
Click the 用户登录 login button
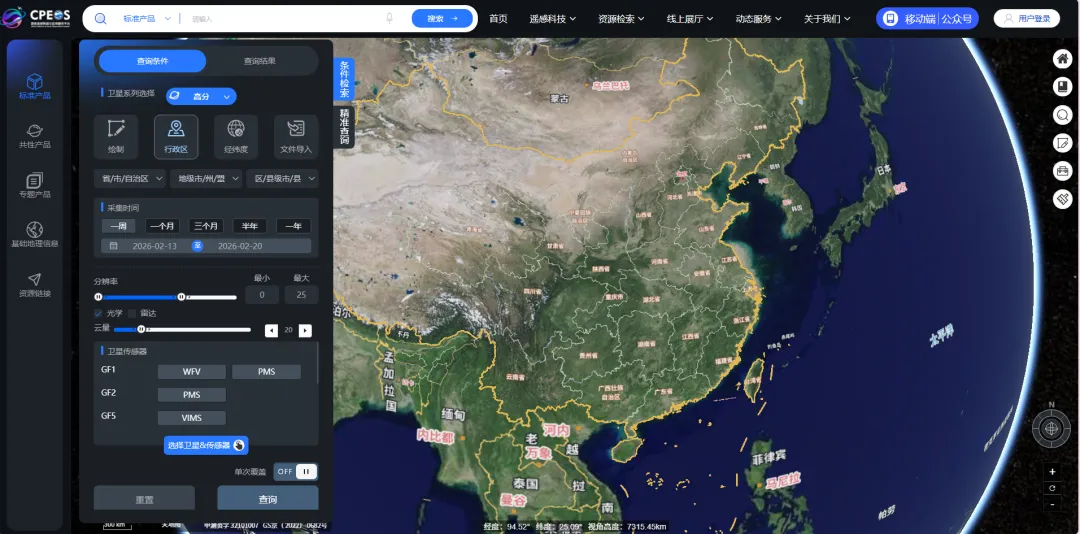1026,19
